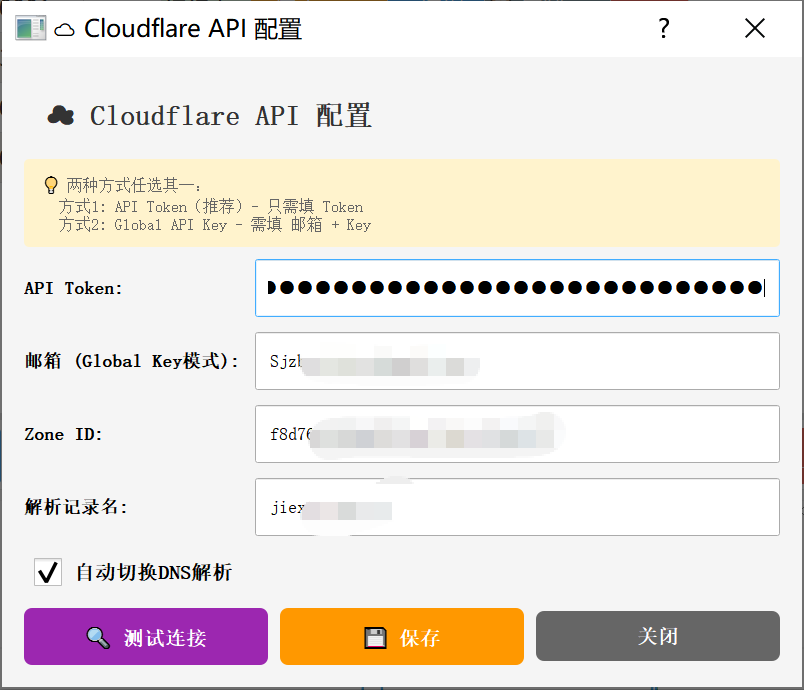
Task: Click the large 'Cloudflare API 配置' heading
Action: 231,116
